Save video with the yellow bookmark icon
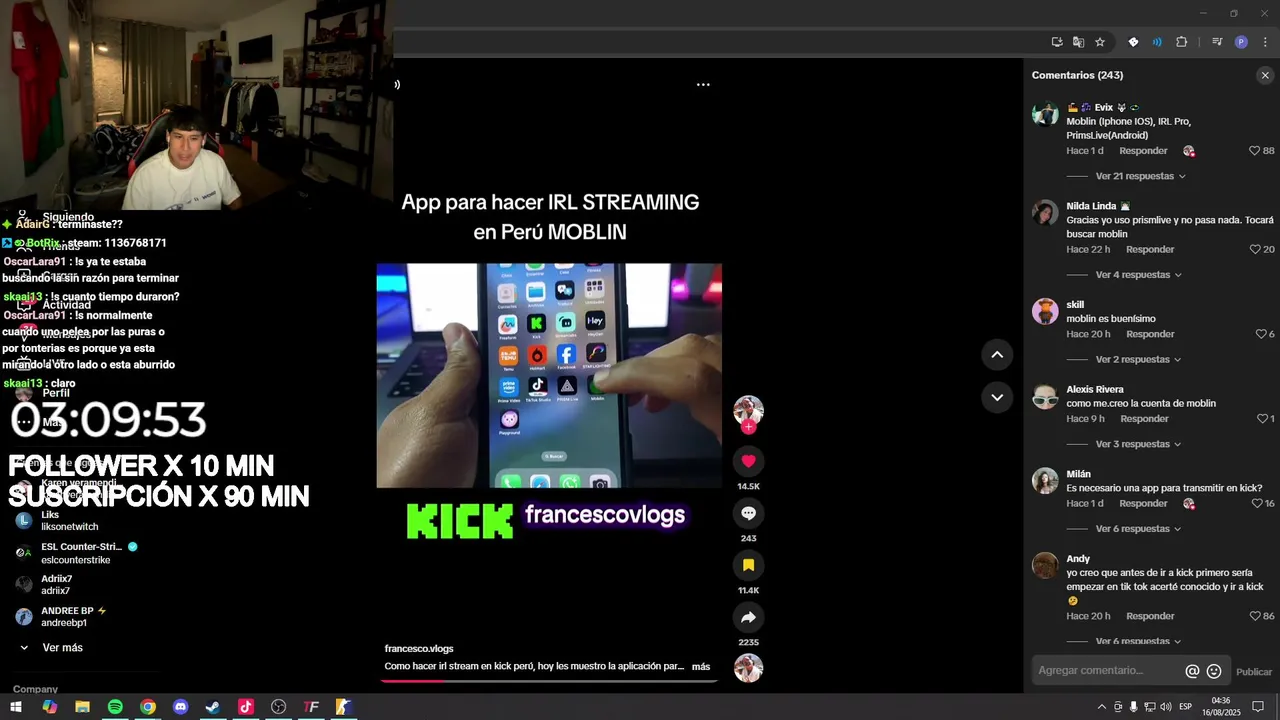Viewport: 1280px width, 720px height. coord(748,565)
